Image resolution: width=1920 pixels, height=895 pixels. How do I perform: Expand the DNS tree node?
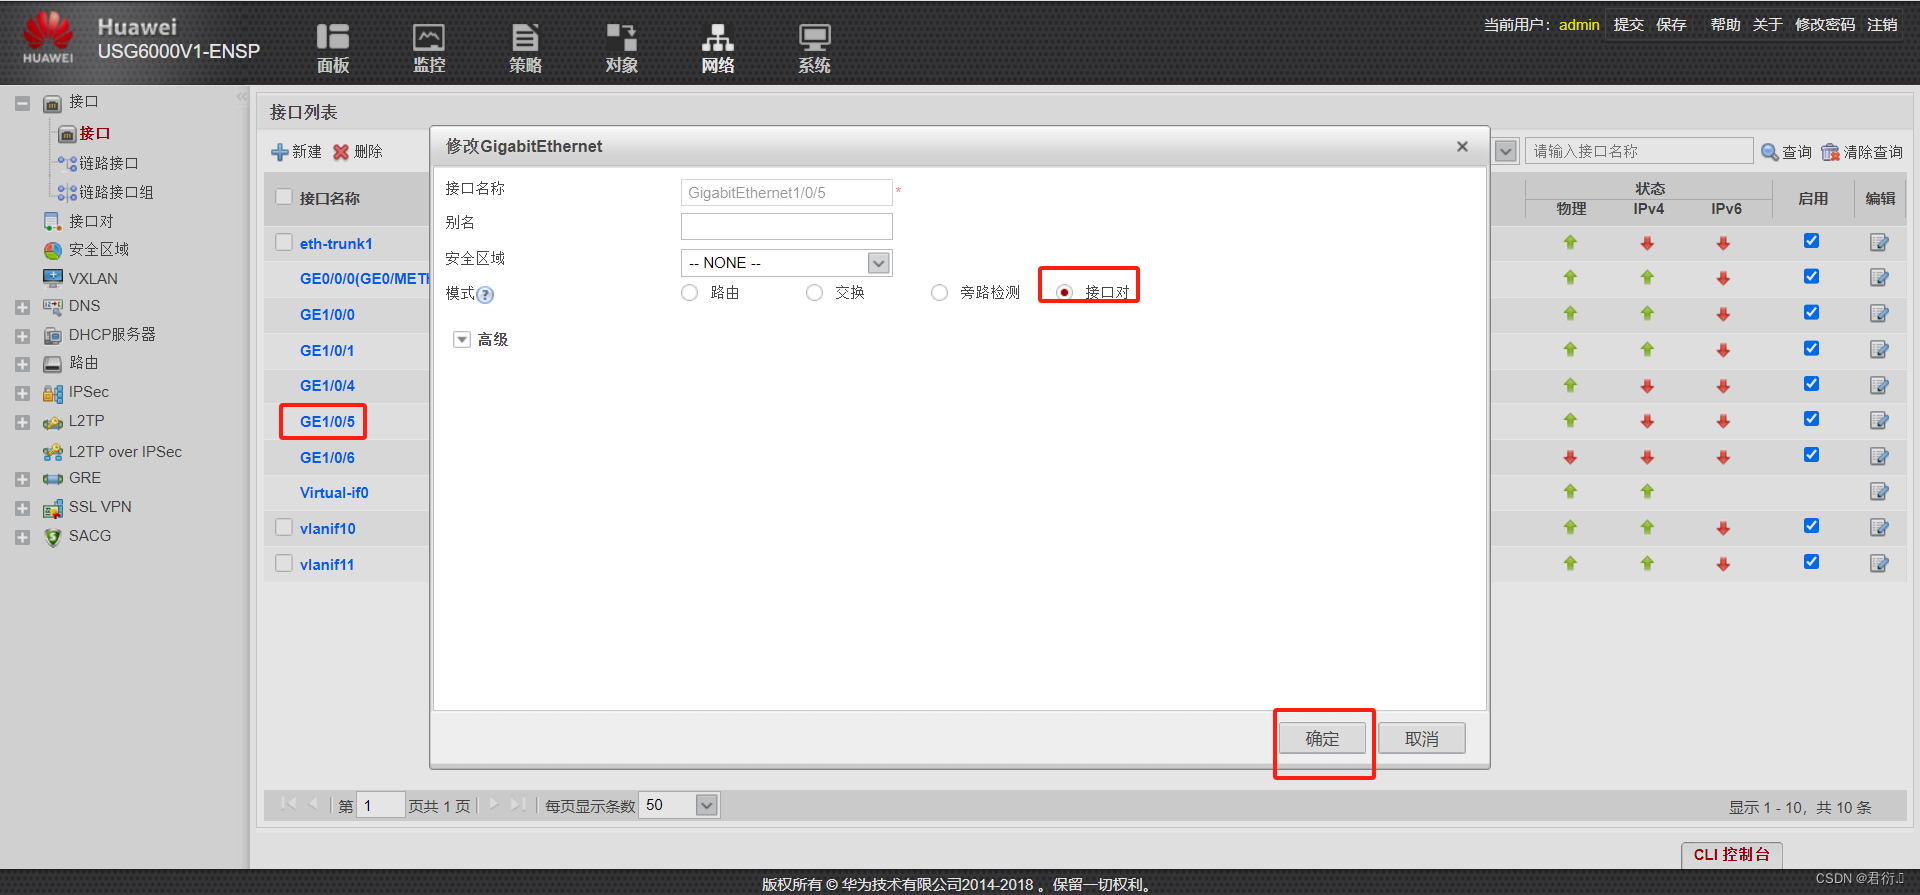point(22,307)
